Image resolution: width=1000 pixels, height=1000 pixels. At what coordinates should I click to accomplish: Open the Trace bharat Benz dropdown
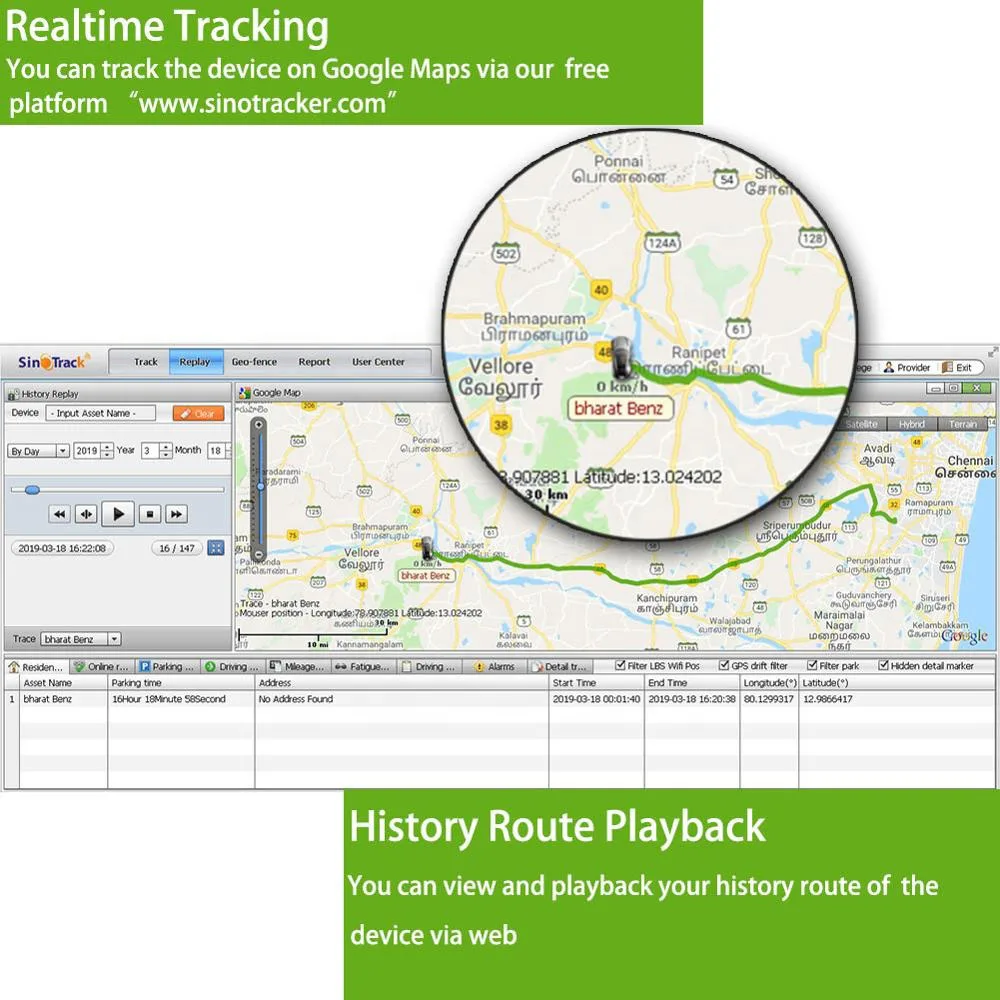coord(81,638)
